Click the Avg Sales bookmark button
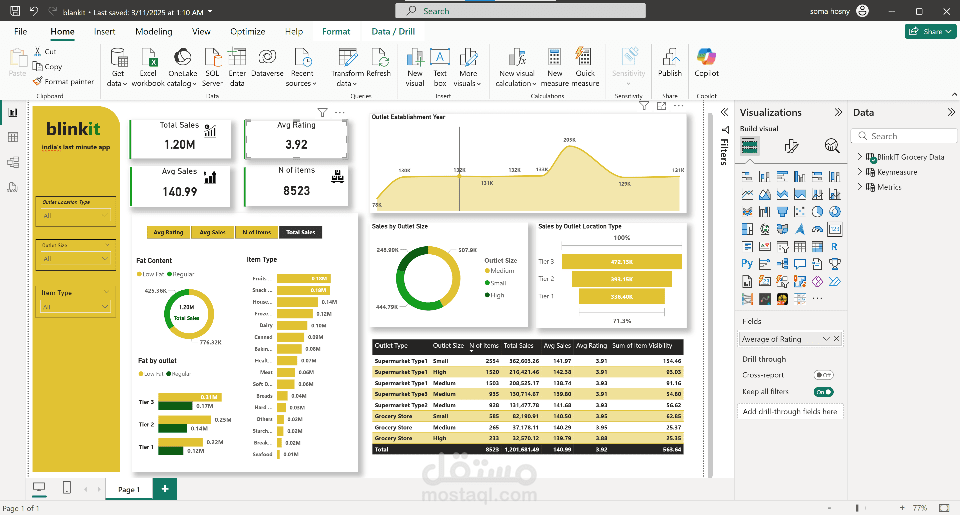 coord(212,232)
